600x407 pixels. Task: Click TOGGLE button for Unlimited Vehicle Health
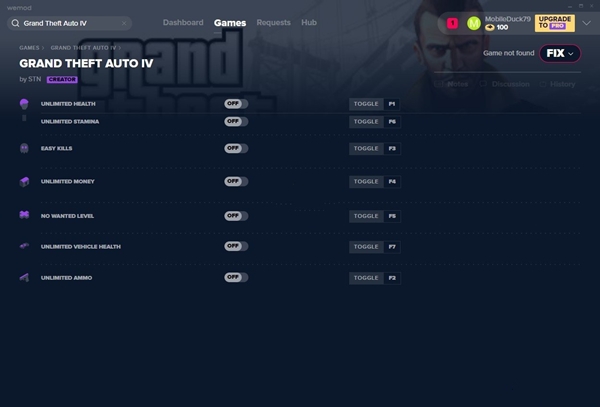pyautogui.click(x=366, y=247)
